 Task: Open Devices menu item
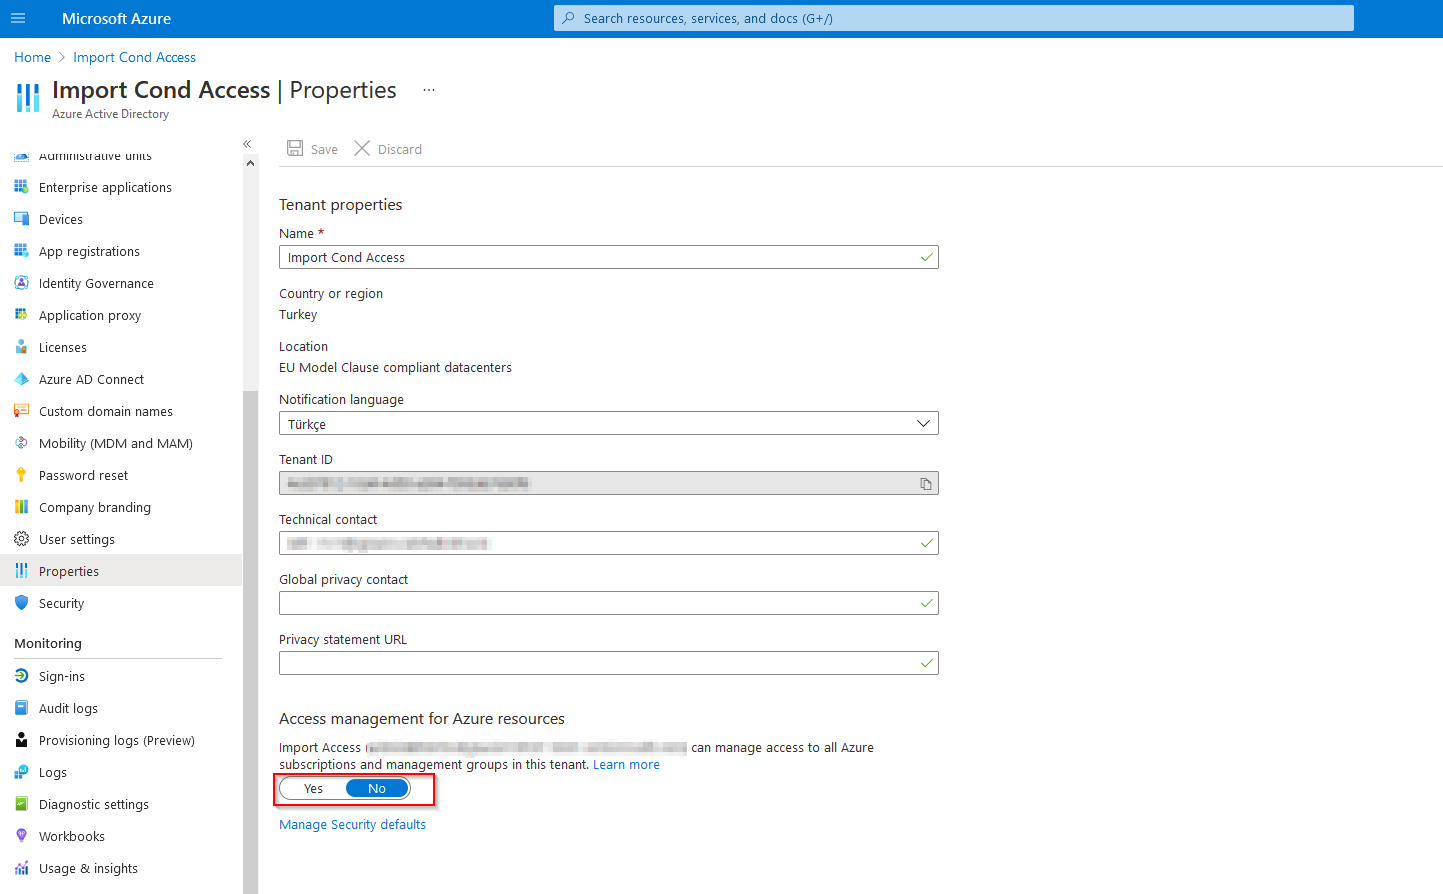click(x=61, y=219)
